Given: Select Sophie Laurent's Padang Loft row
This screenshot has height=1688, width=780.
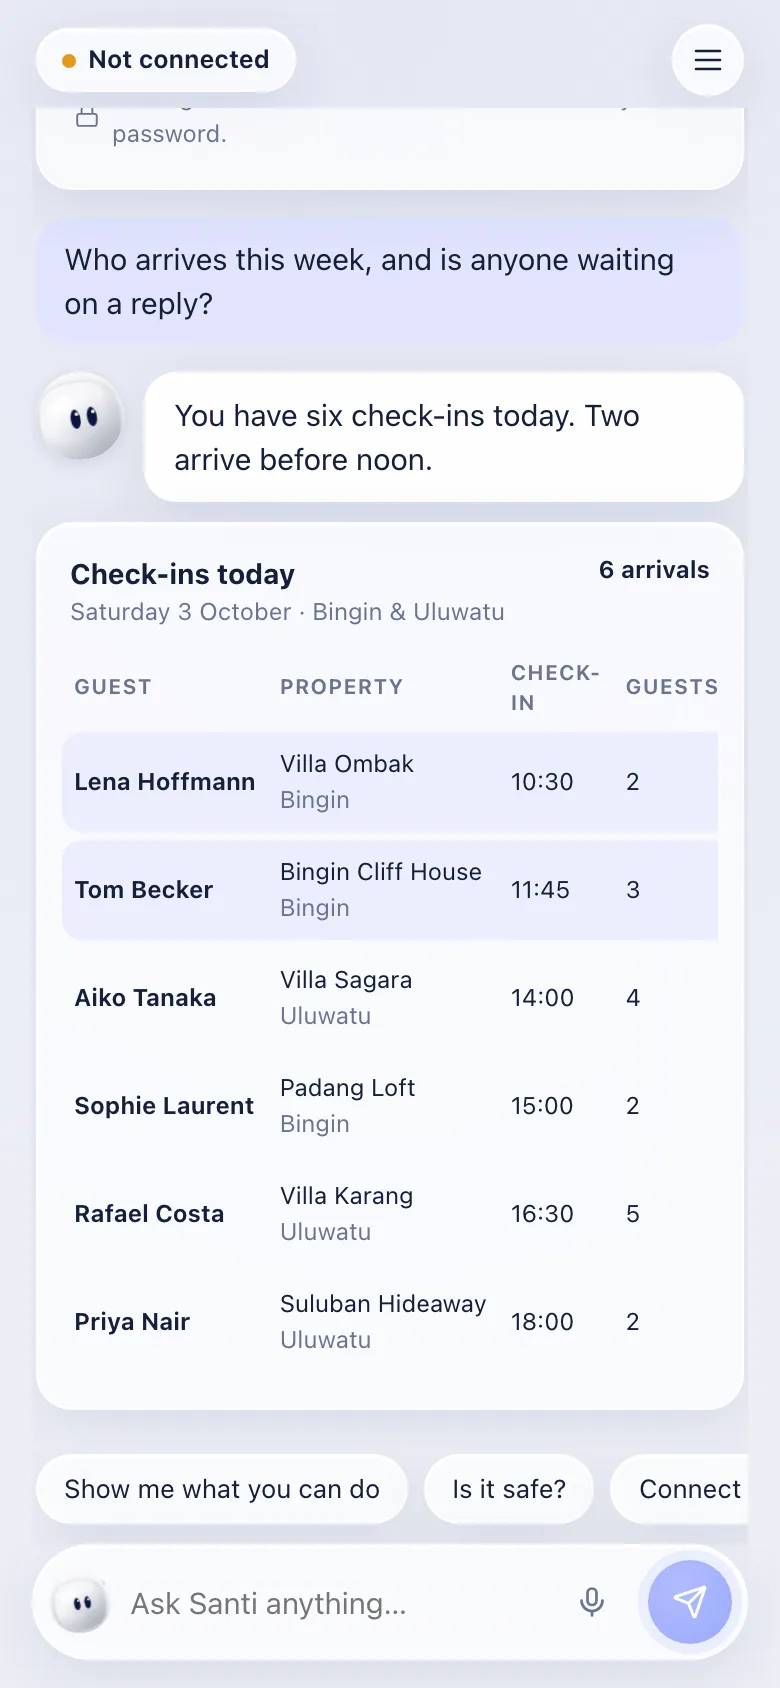Looking at the screenshot, I should click(390, 1106).
